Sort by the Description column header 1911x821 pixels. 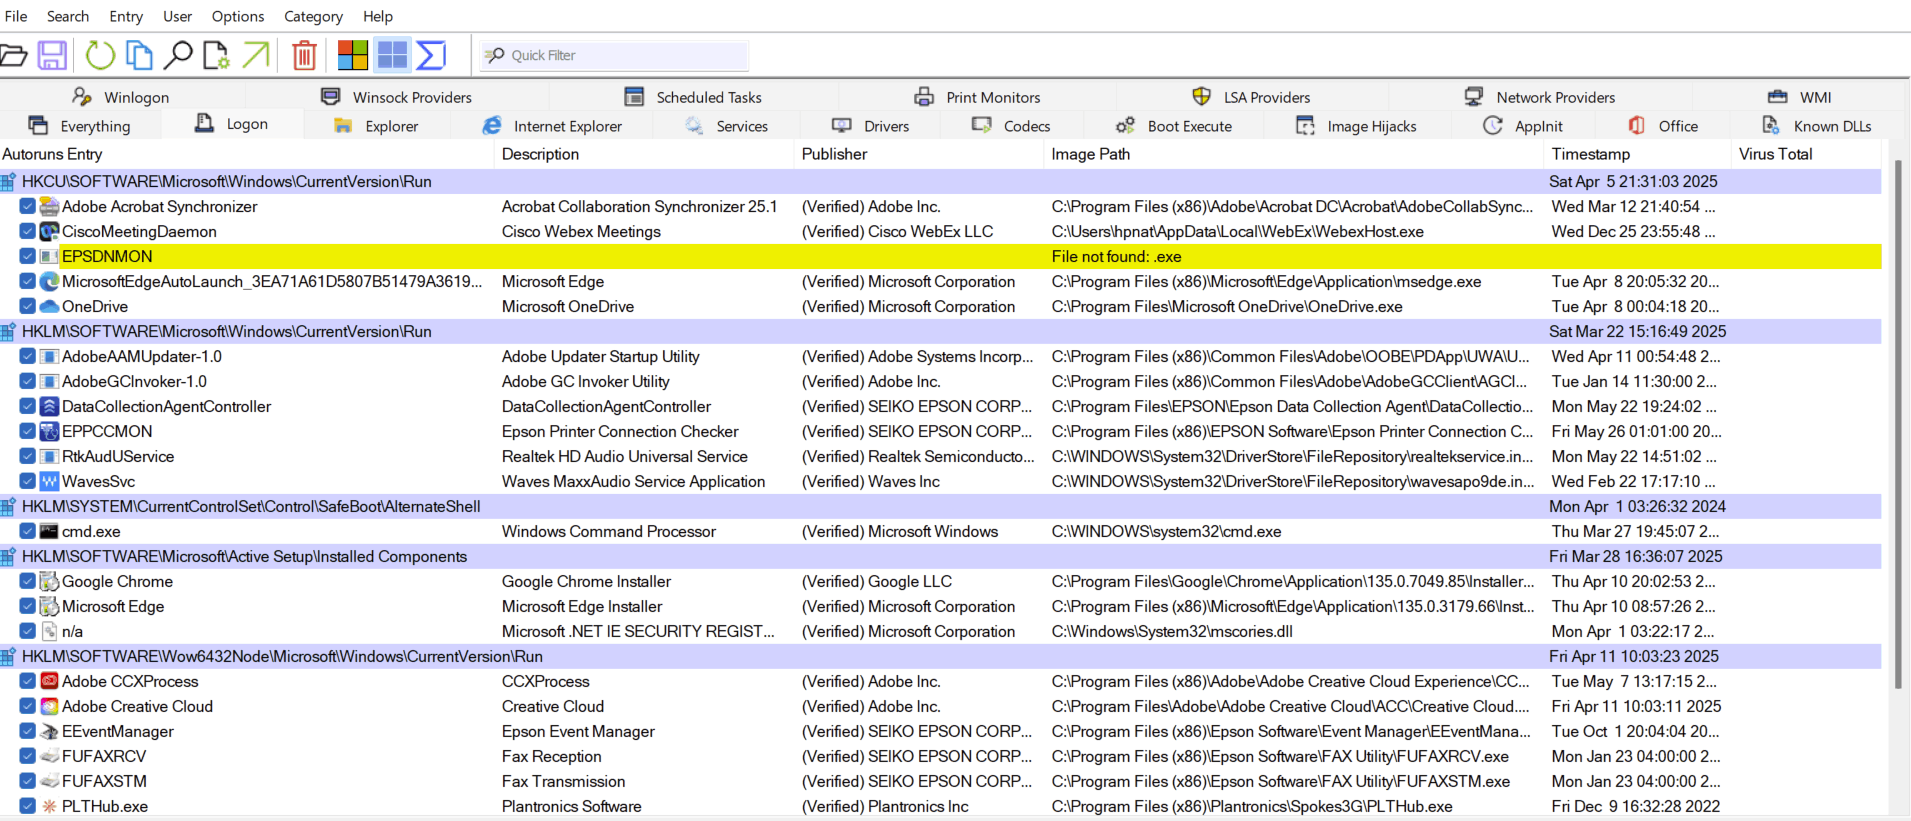pos(645,154)
